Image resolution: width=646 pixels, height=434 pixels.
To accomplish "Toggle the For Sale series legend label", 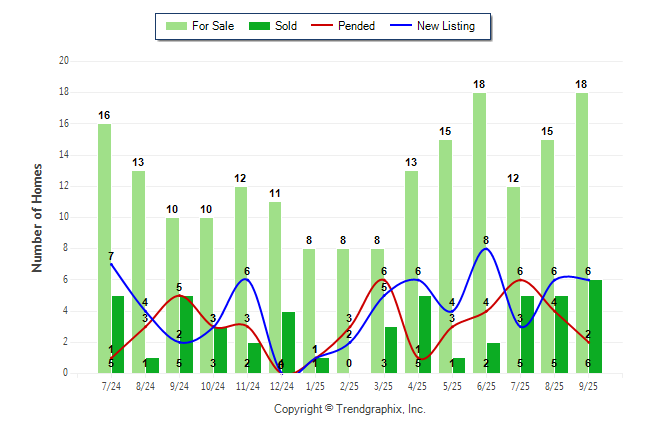I will tap(212, 26).
